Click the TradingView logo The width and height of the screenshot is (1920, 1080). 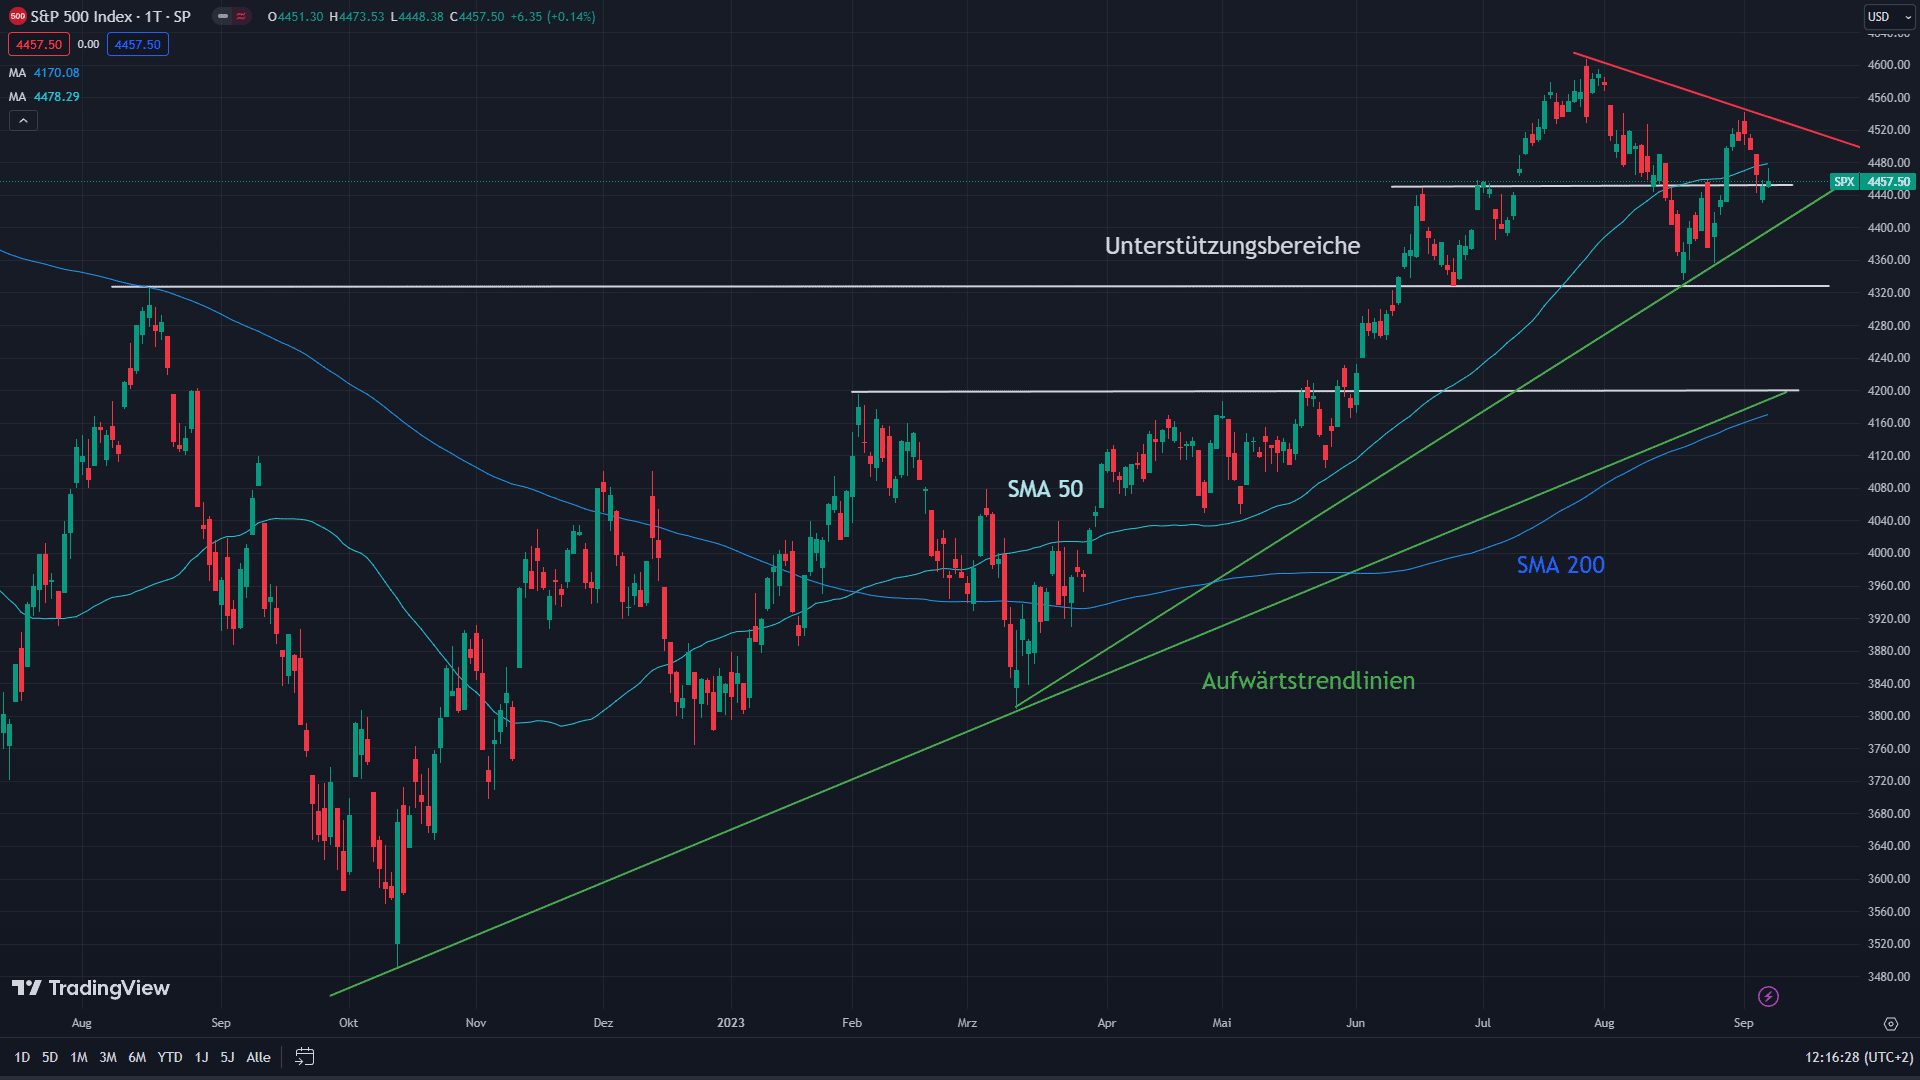point(91,988)
